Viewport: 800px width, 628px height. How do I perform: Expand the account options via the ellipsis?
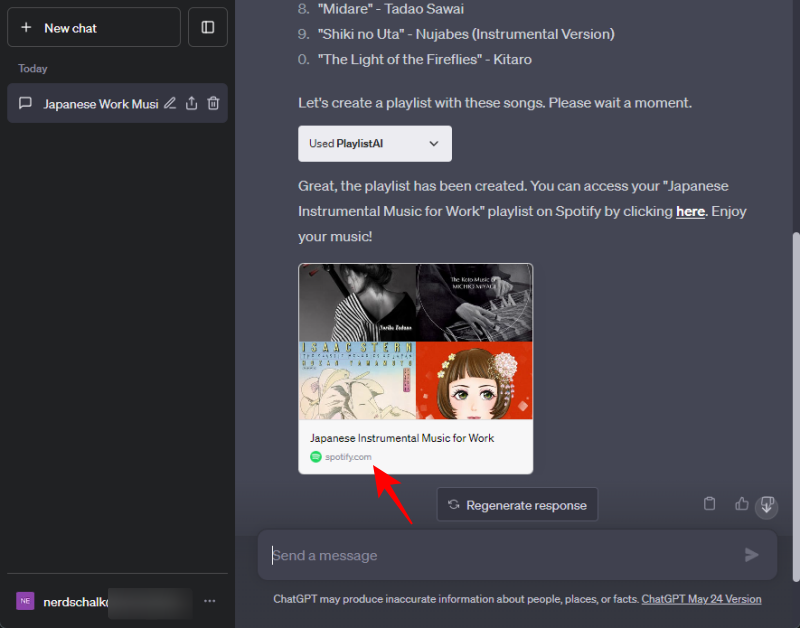point(210,601)
